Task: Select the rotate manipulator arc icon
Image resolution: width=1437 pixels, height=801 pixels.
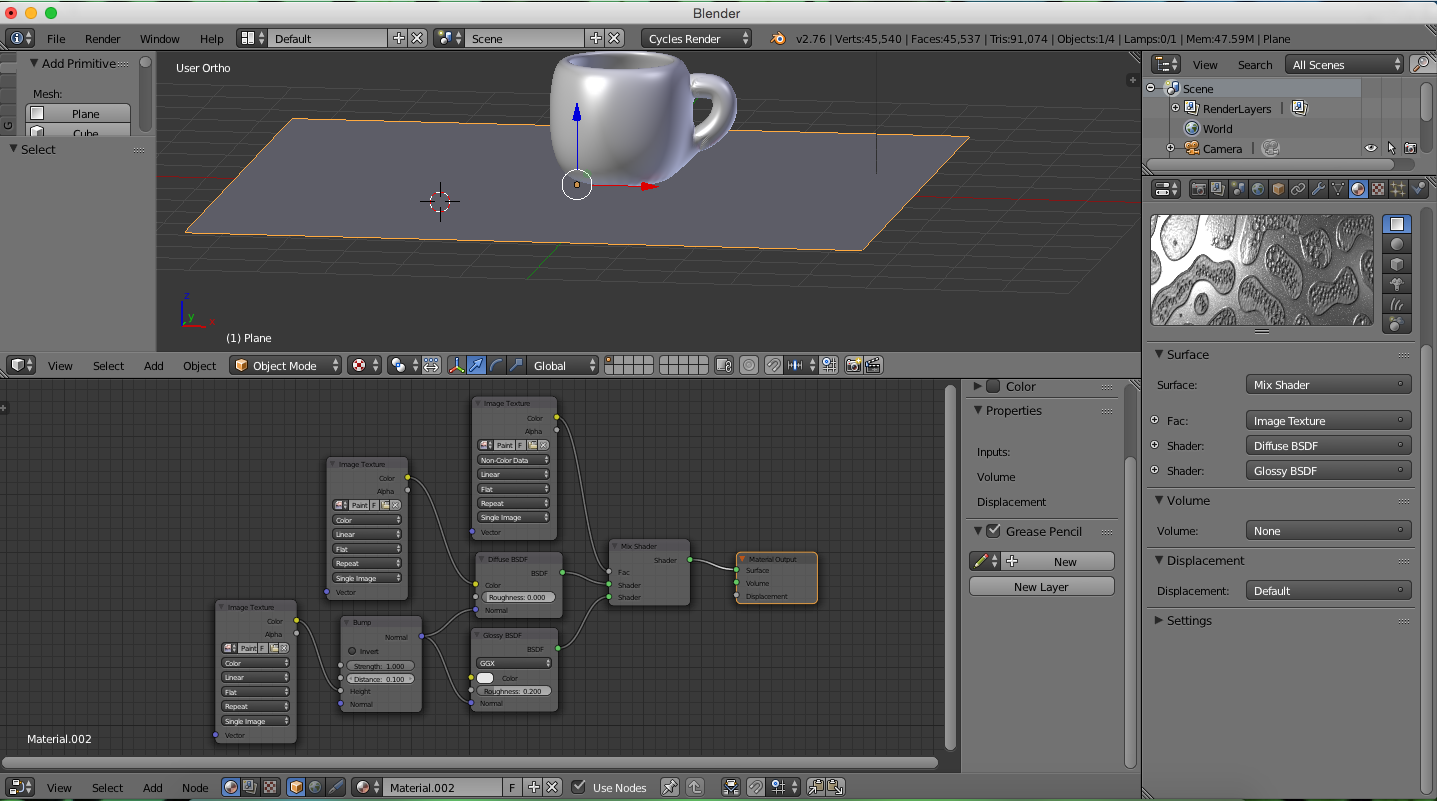Action: [x=496, y=365]
